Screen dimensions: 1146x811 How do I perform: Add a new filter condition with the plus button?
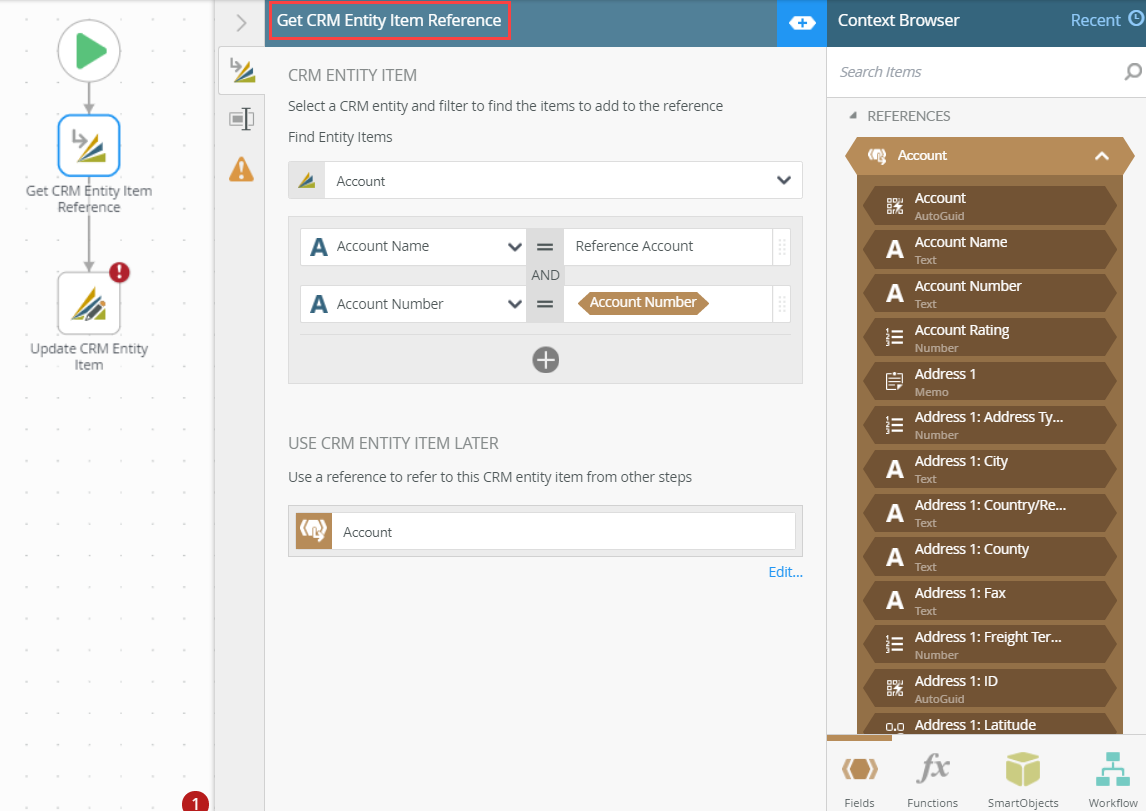(545, 360)
